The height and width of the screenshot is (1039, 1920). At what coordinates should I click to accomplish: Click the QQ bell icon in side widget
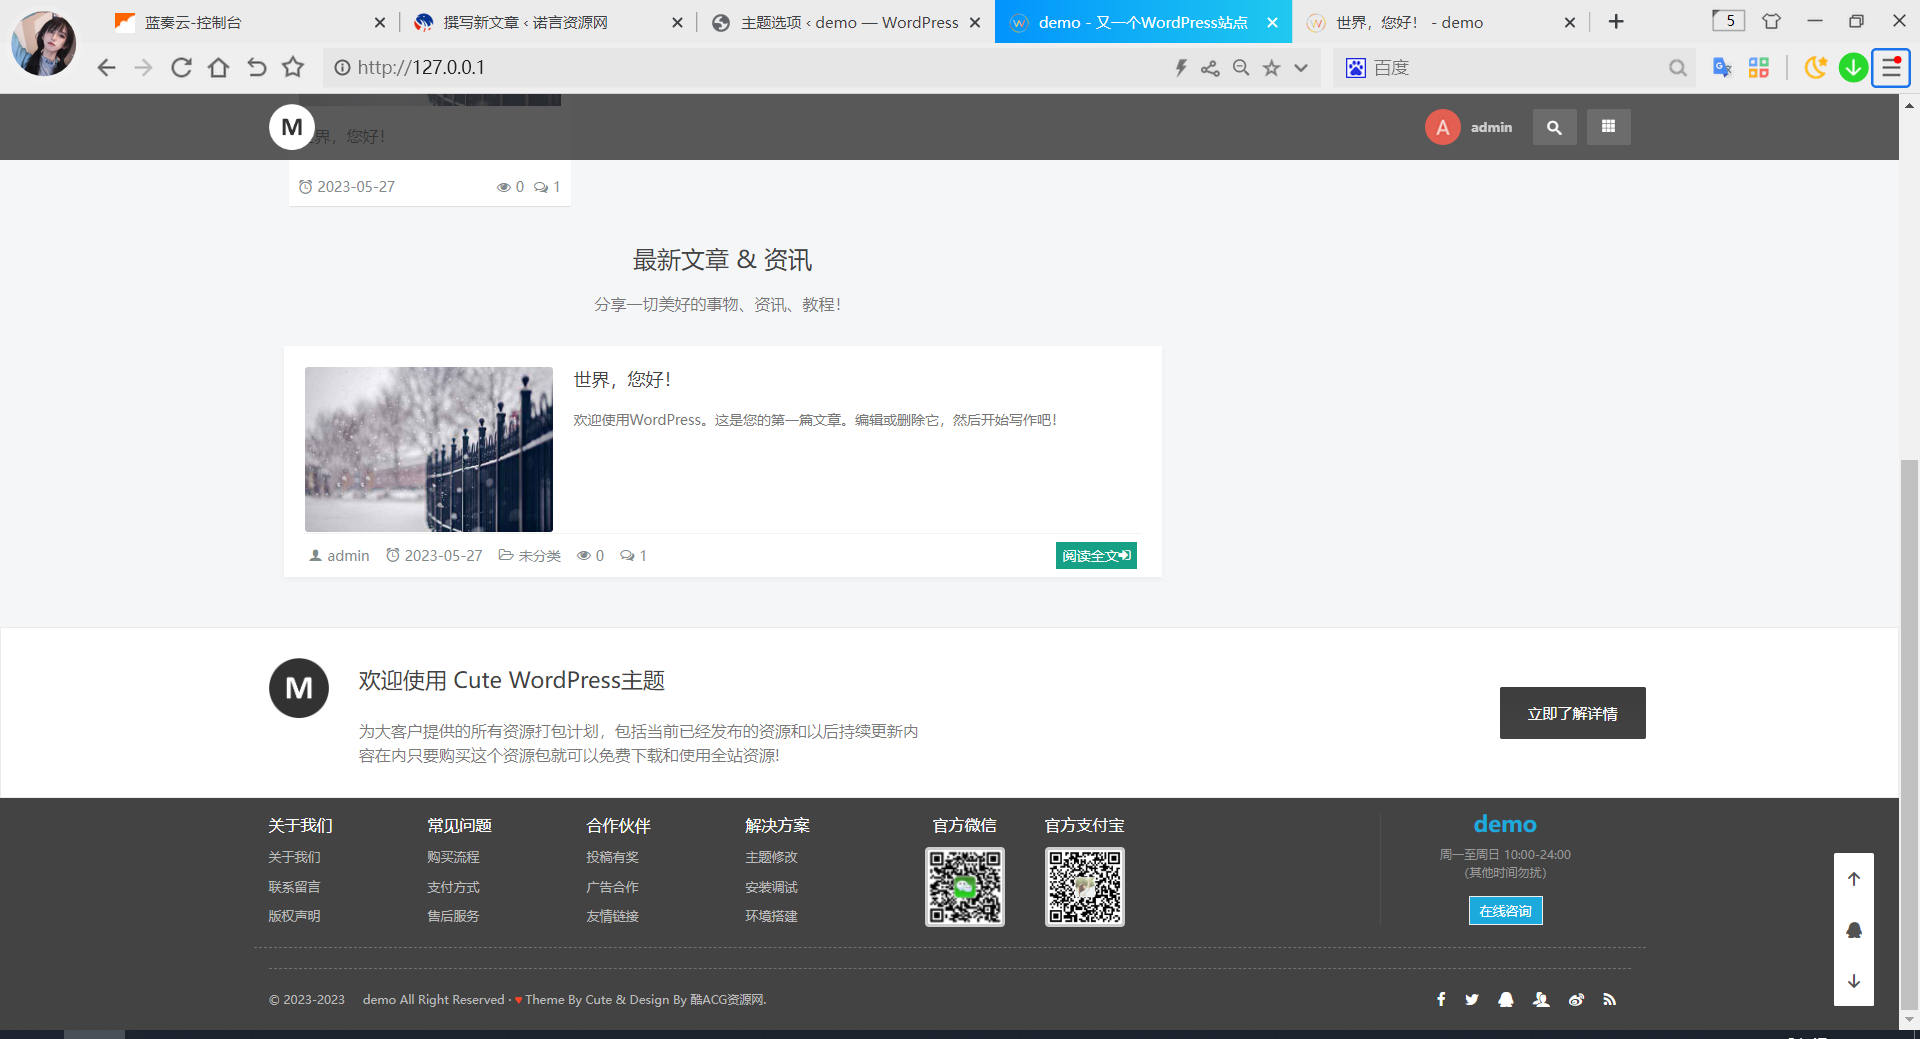coord(1854,930)
